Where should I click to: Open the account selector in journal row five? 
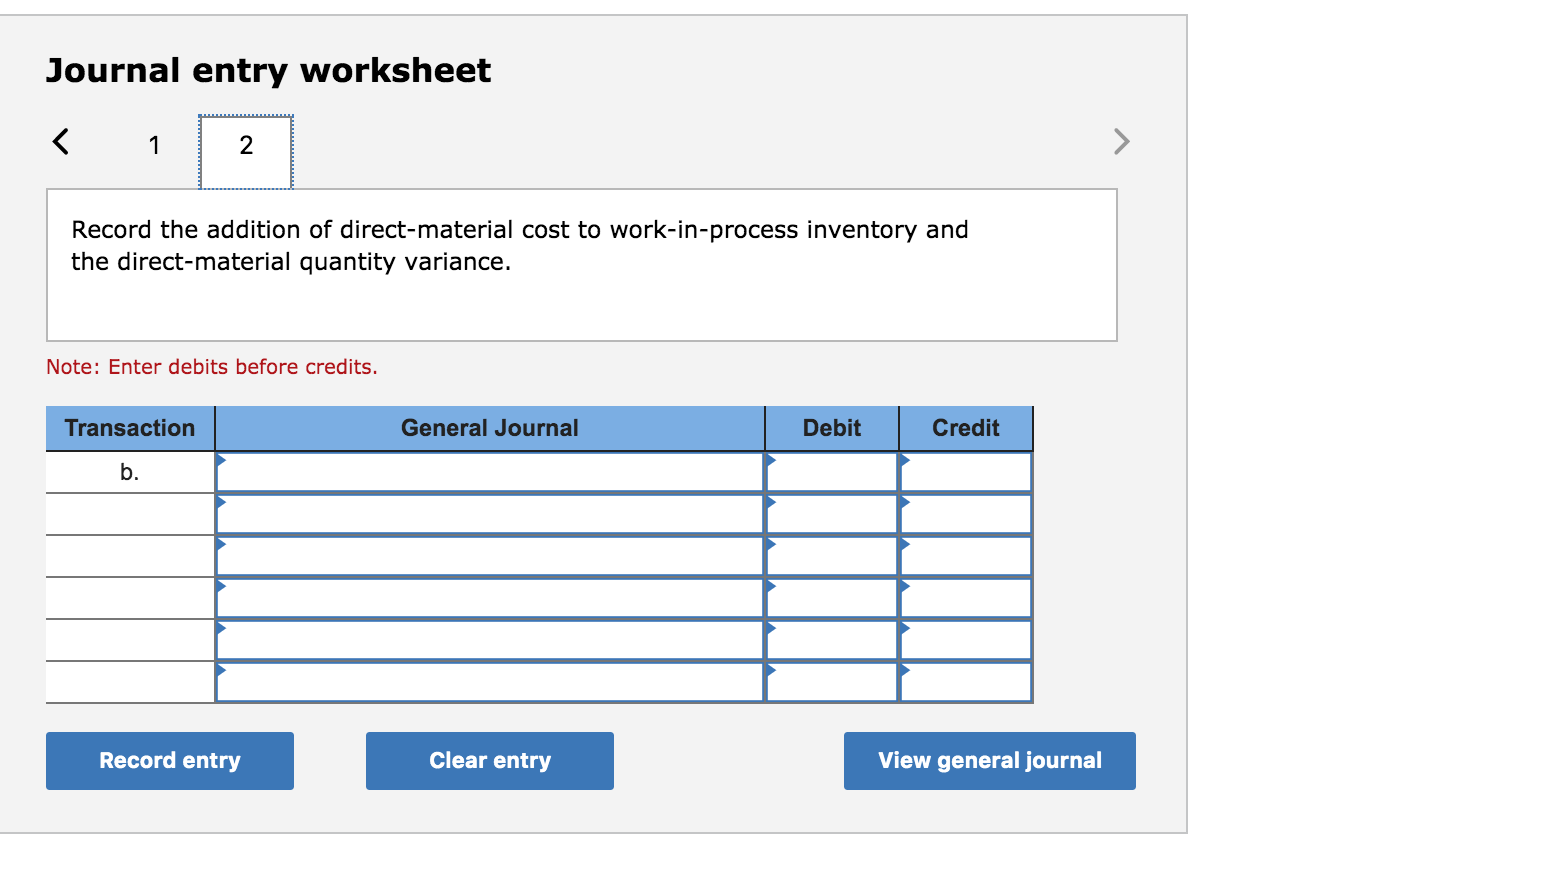coord(222,628)
